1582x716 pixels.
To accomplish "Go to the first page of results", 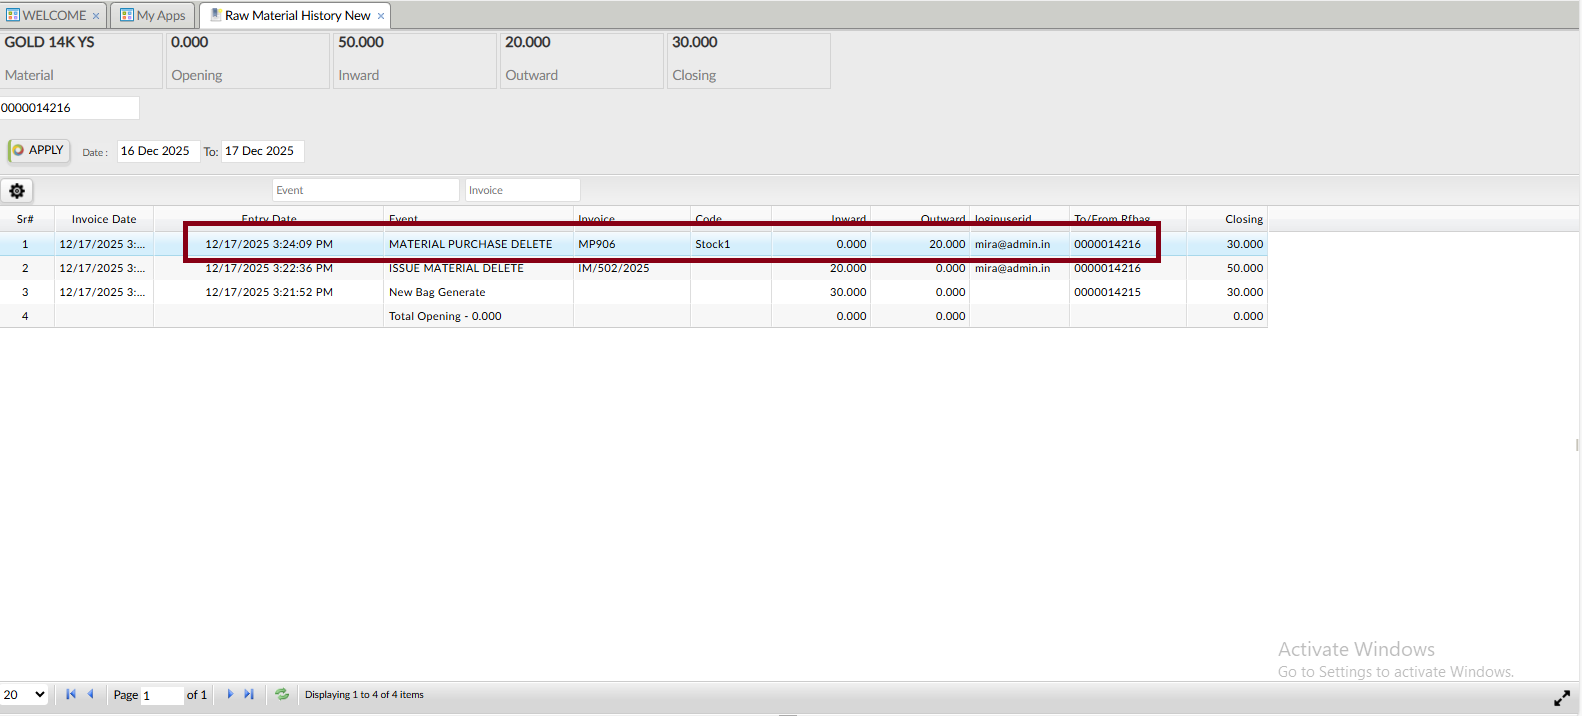I will coord(71,694).
